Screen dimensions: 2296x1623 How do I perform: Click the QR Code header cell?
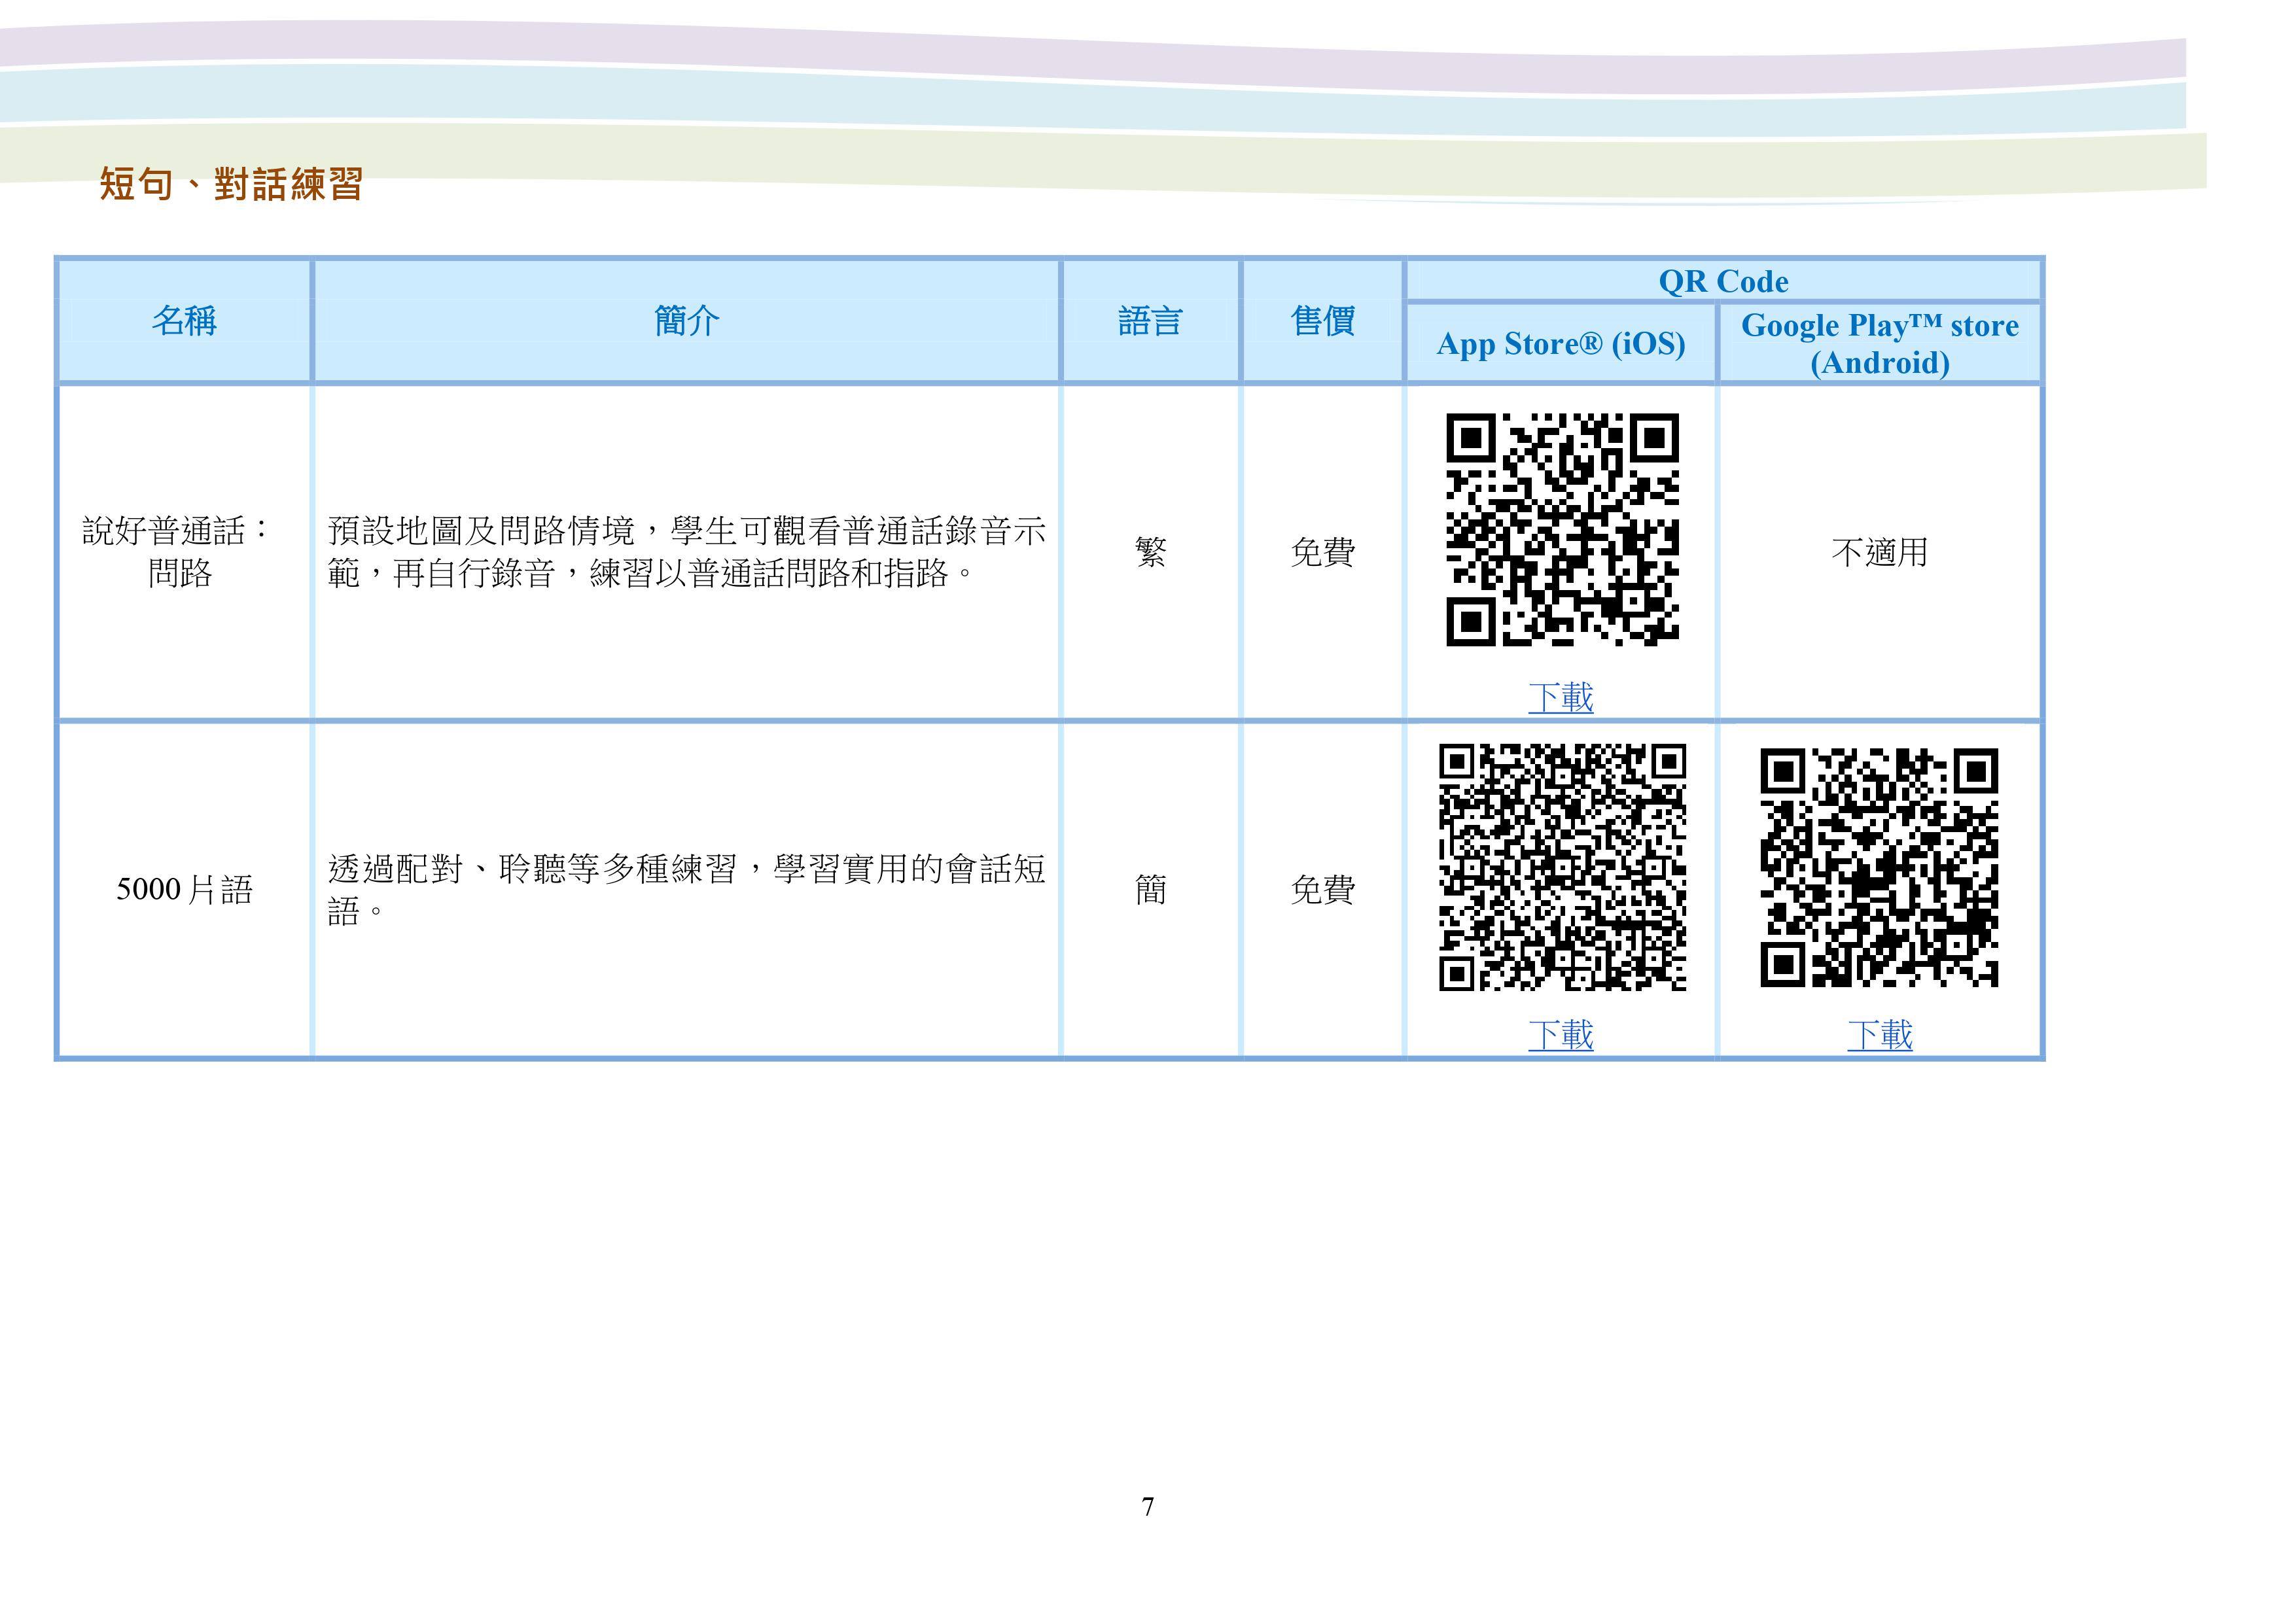pyautogui.click(x=1723, y=281)
